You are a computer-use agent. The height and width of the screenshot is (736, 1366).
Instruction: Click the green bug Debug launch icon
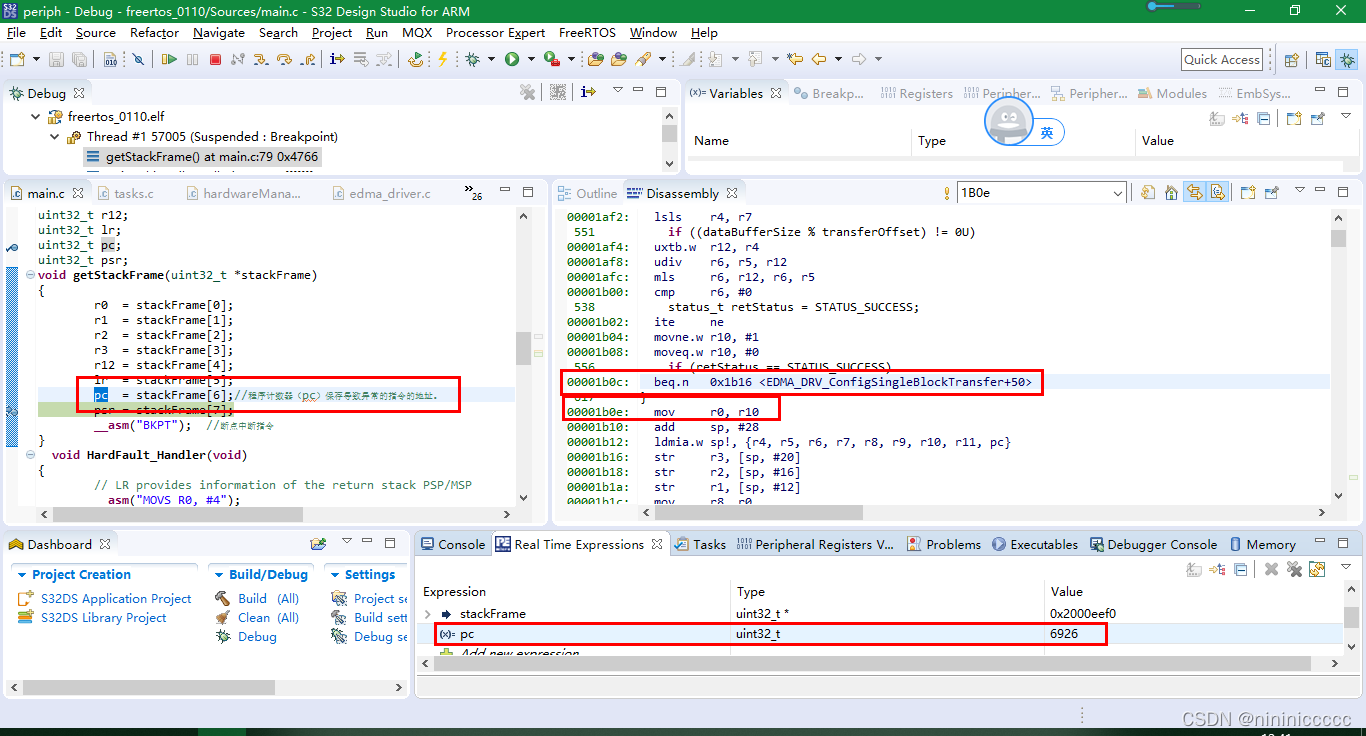(x=472, y=60)
